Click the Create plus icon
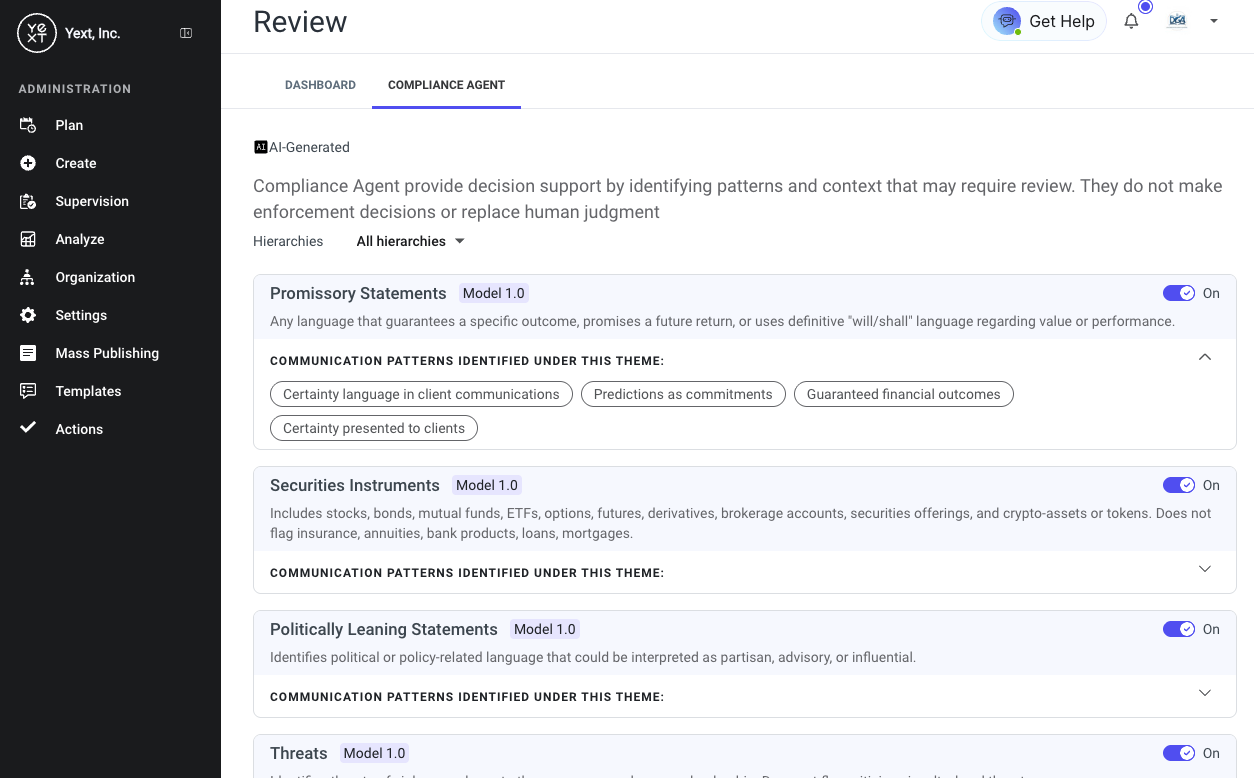The width and height of the screenshot is (1254, 778). 28,163
